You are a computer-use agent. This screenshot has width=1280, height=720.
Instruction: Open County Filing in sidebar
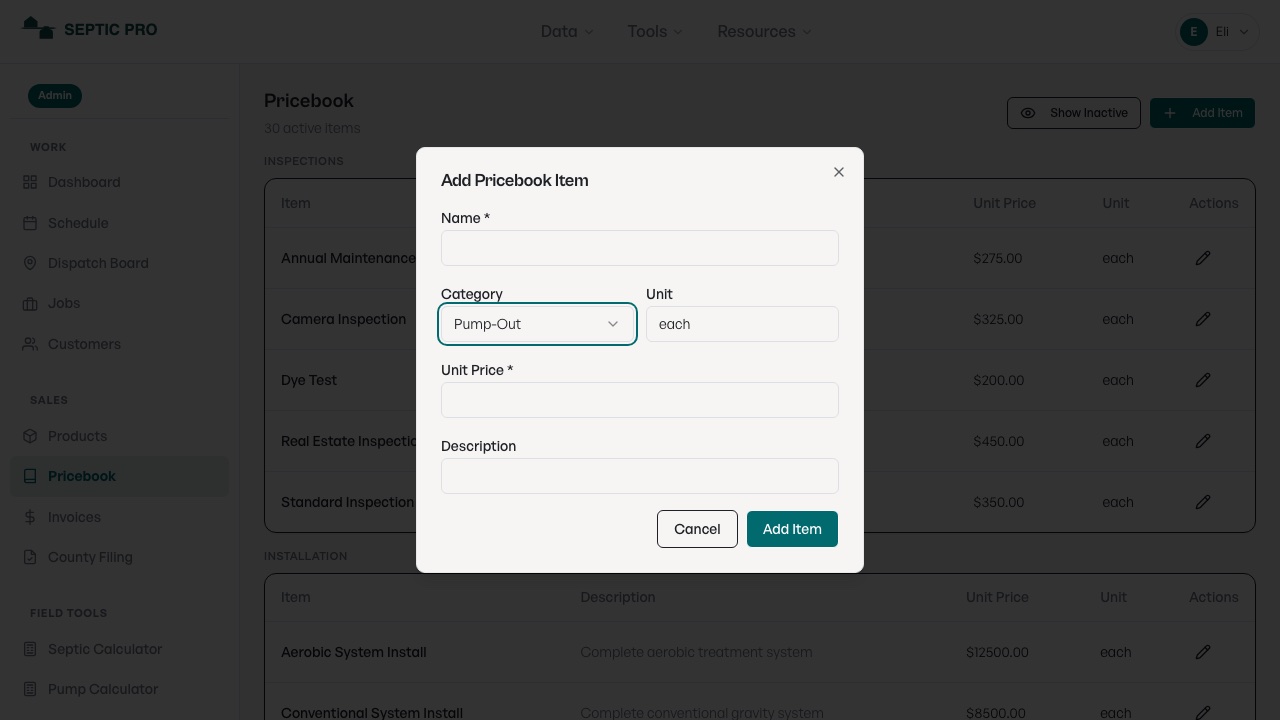coord(119,557)
